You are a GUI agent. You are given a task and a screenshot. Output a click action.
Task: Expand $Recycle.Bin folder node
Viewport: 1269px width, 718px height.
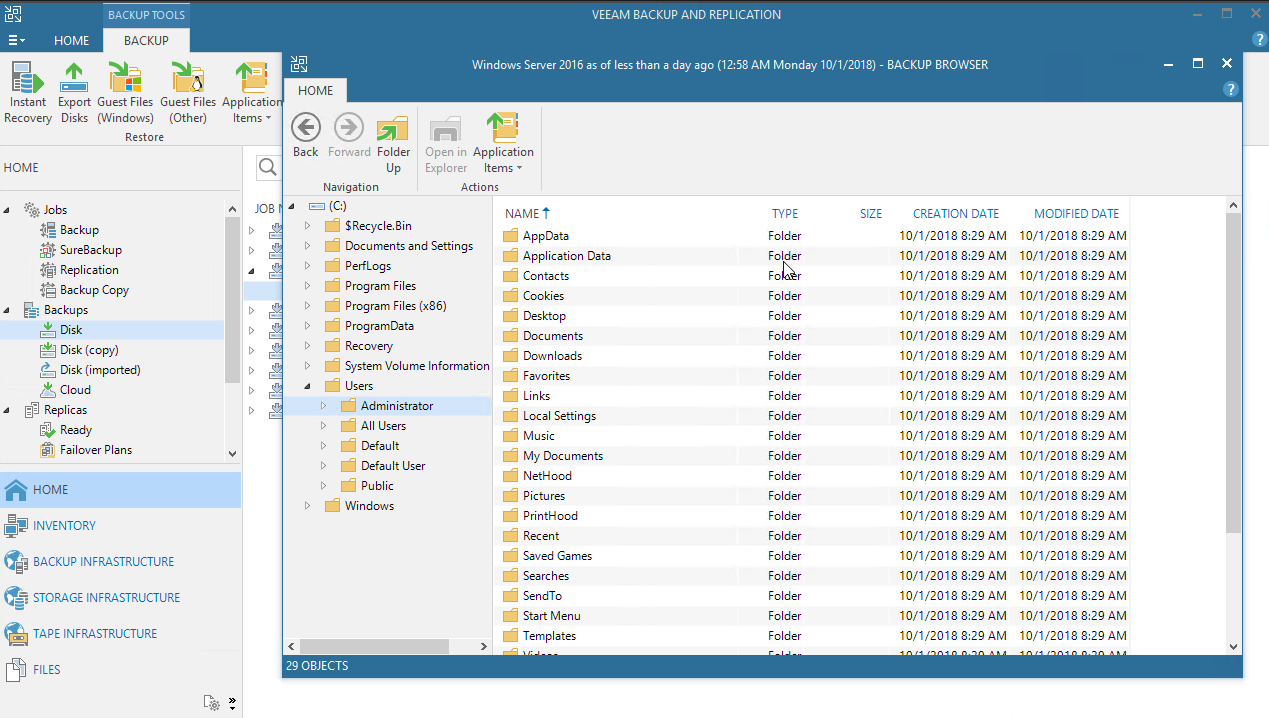tap(308, 226)
